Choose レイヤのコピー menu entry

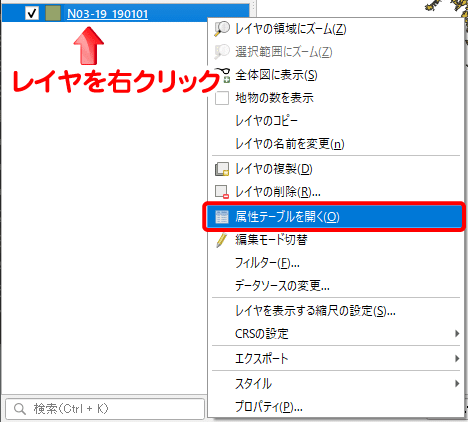pyautogui.click(x=336, y=121)
